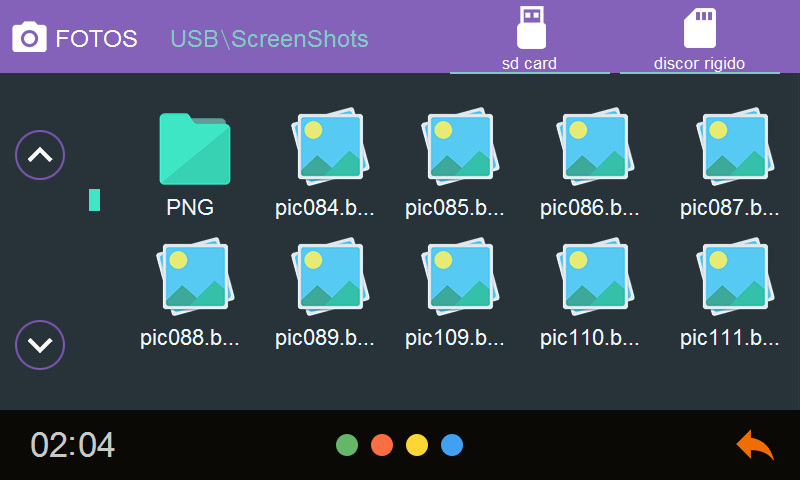The width and height of the screenshot is (800, 480).
Task: Open the pic088 image file
Action: (195, 277)
